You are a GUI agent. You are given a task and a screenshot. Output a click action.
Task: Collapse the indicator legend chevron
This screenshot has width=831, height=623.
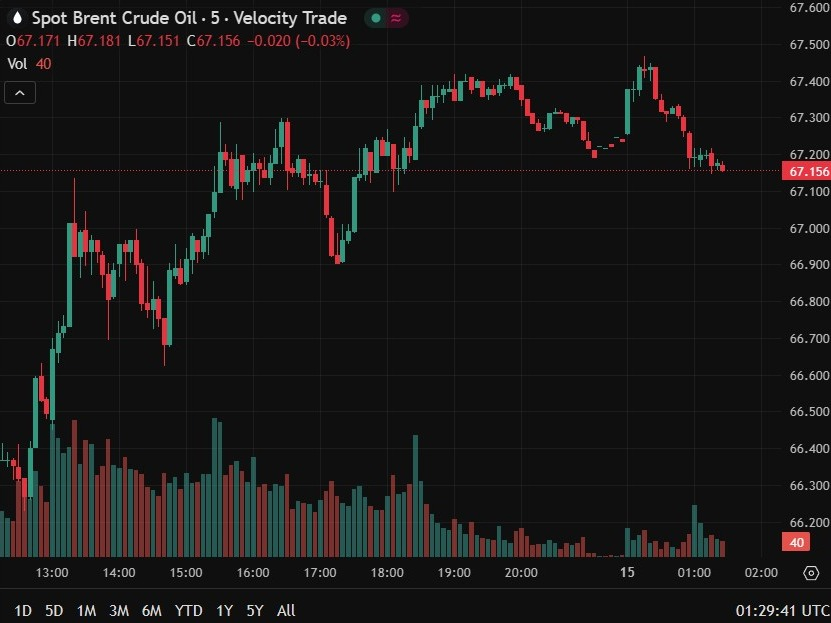pos(20,93)
